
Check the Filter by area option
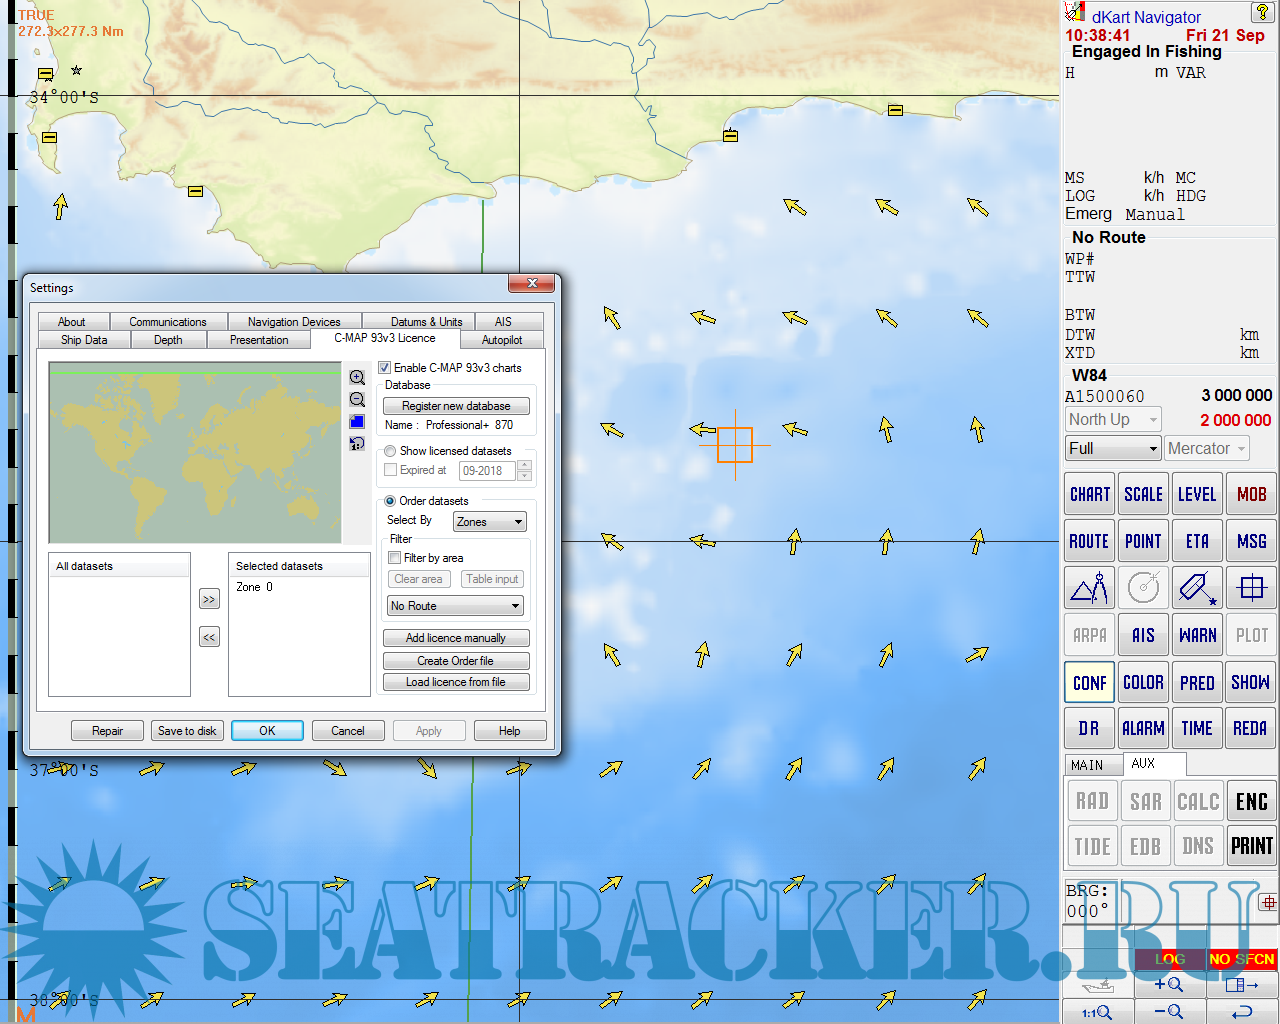[395, 558]
